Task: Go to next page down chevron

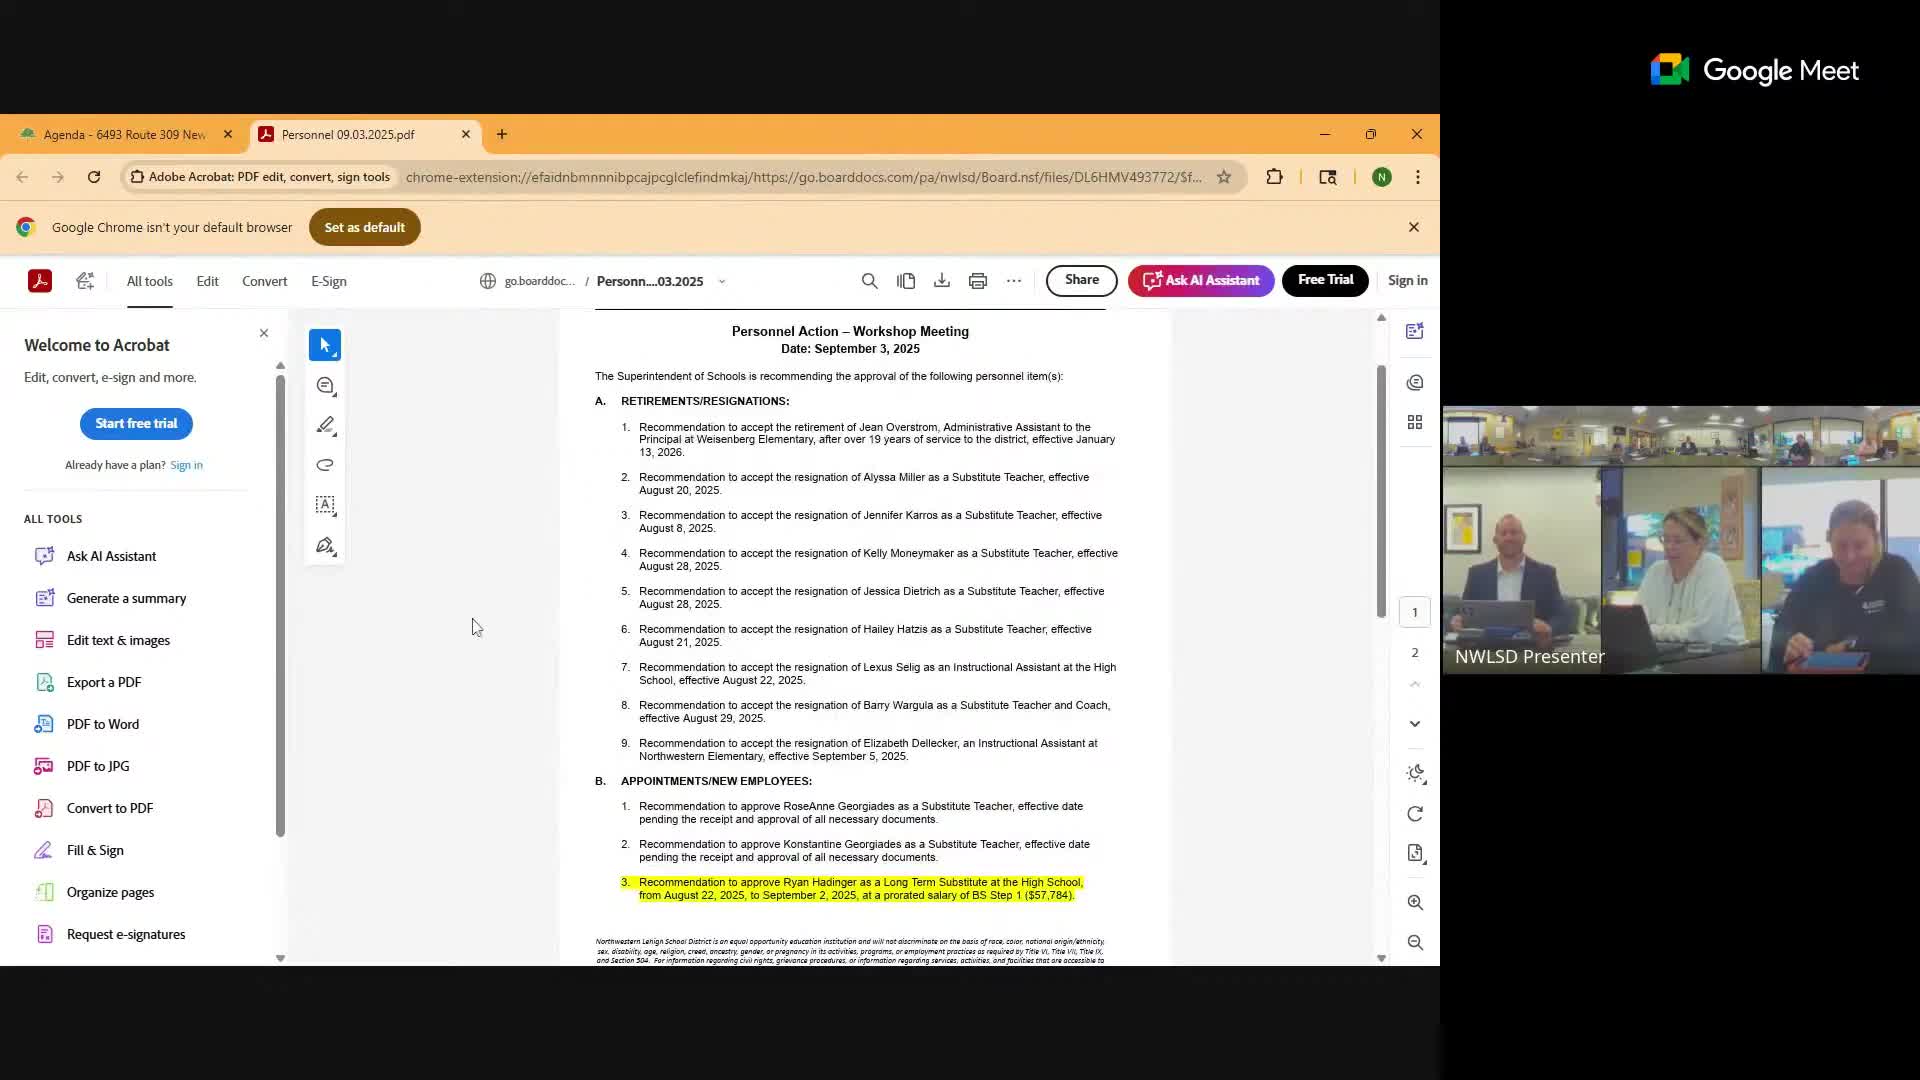Action: (1414, 723)
